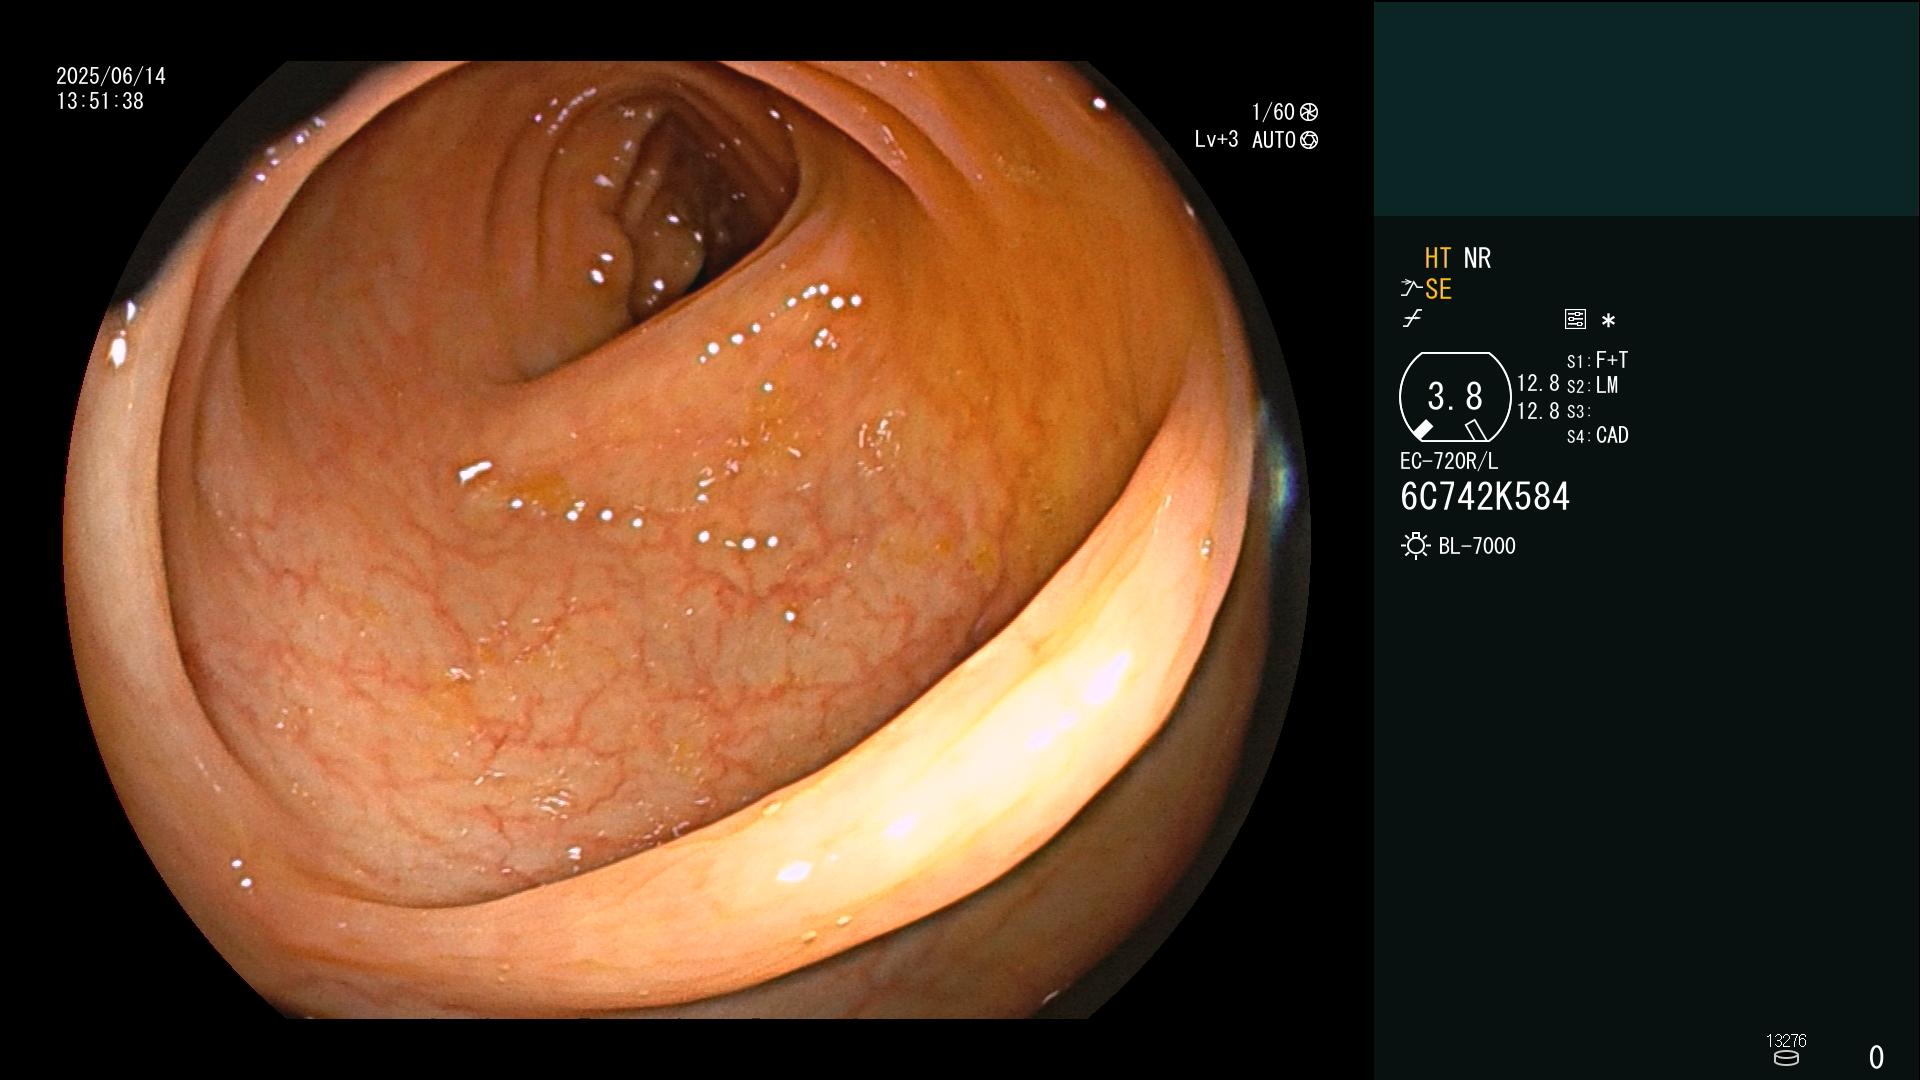Select the HT indicator
The image size is (1920, 1080).
[x=1437, y=258]
